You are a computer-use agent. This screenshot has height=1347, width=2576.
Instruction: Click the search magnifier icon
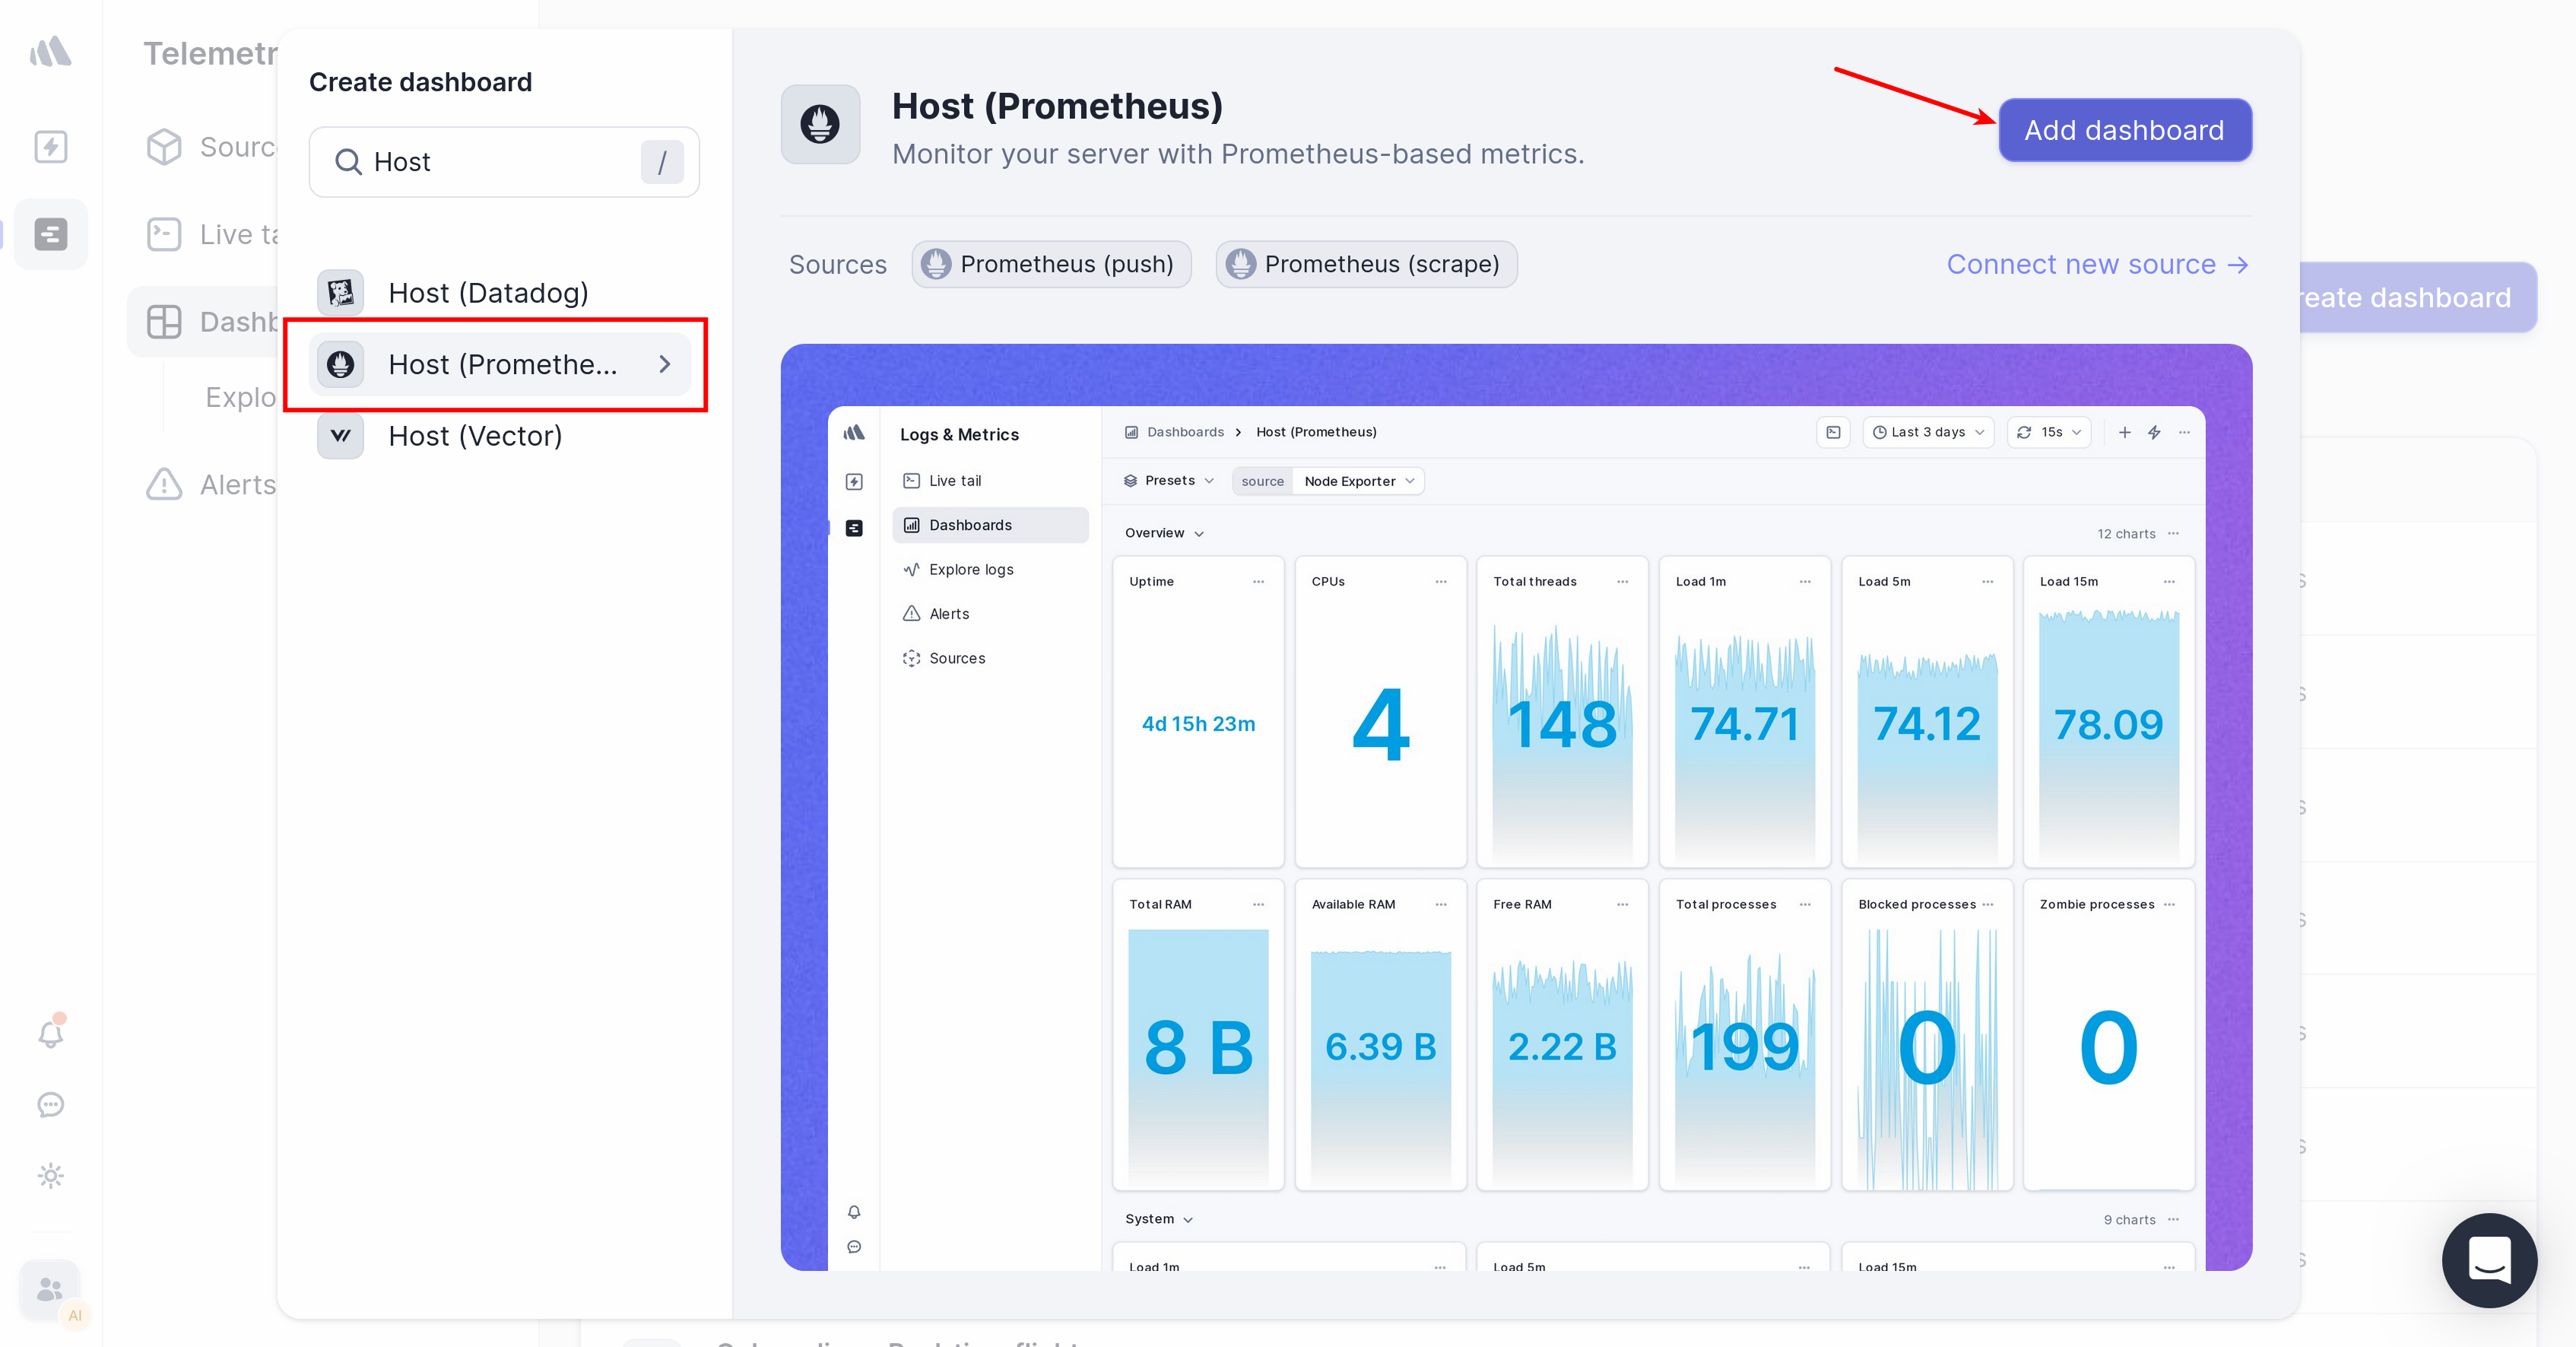click(x=347, y=162)
